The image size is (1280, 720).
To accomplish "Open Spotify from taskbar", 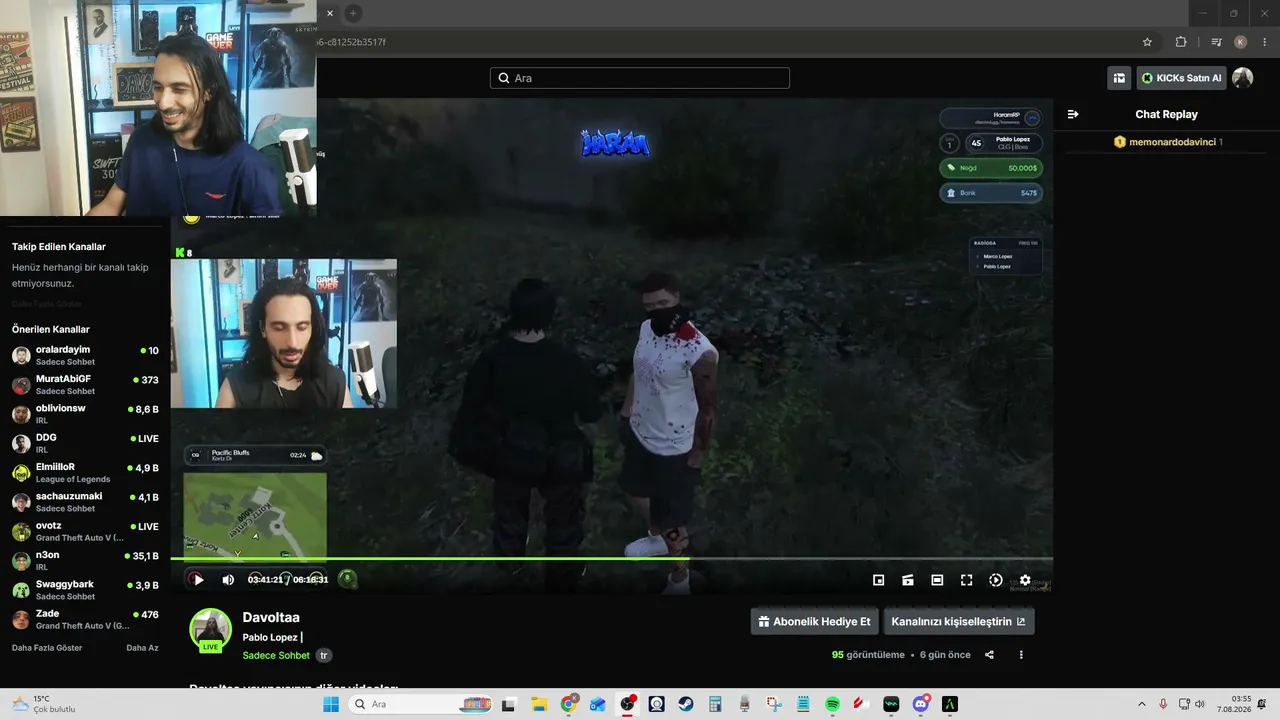I will 832,704.
